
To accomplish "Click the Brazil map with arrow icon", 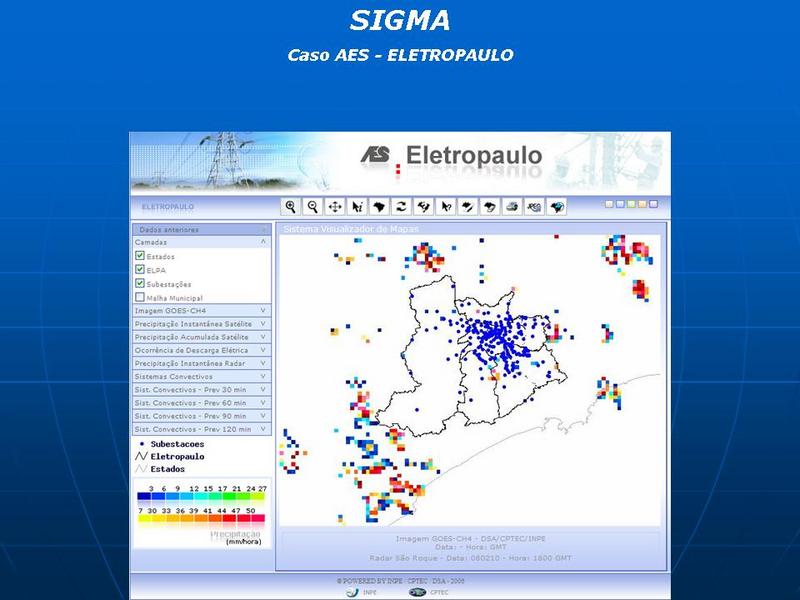I will pos(490,207).
